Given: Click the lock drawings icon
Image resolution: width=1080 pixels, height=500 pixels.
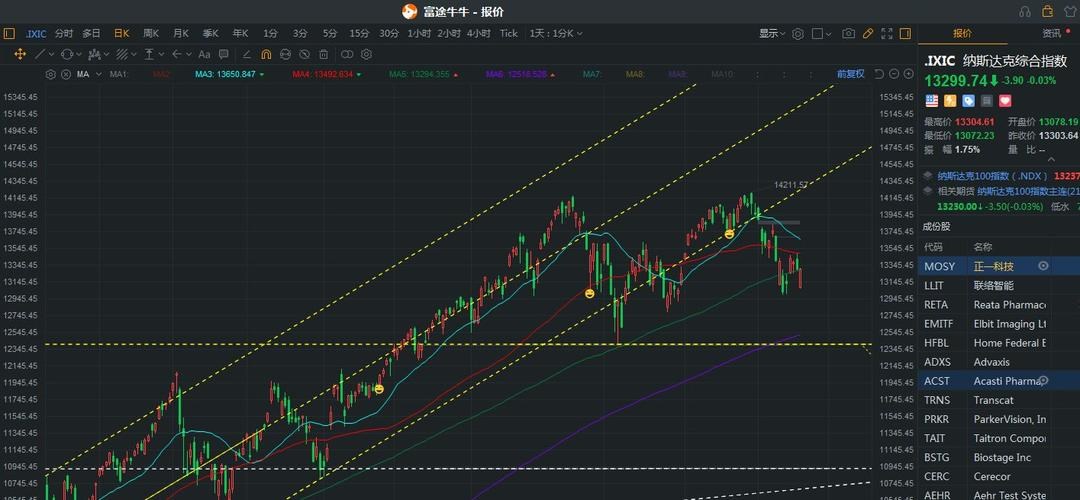Looking at the screenshot, I should 285,54.
